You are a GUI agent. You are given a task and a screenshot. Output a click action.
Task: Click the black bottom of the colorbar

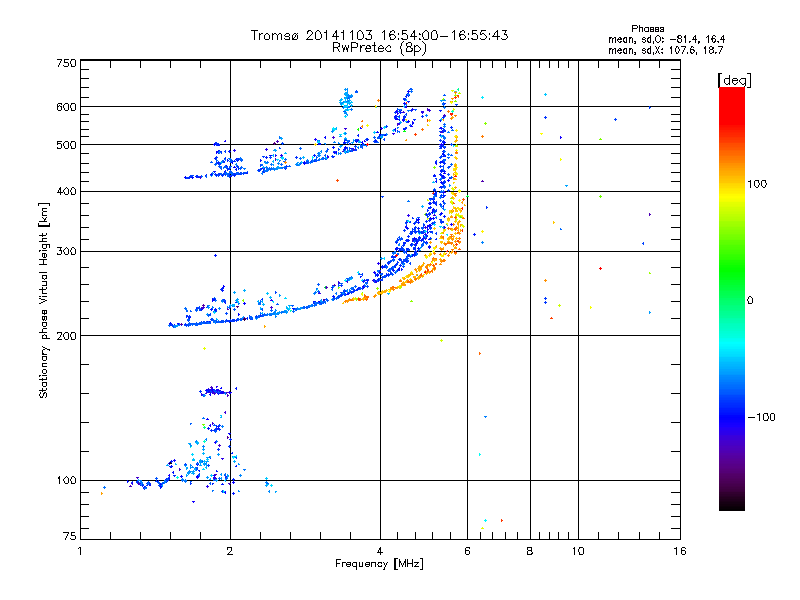732,503
